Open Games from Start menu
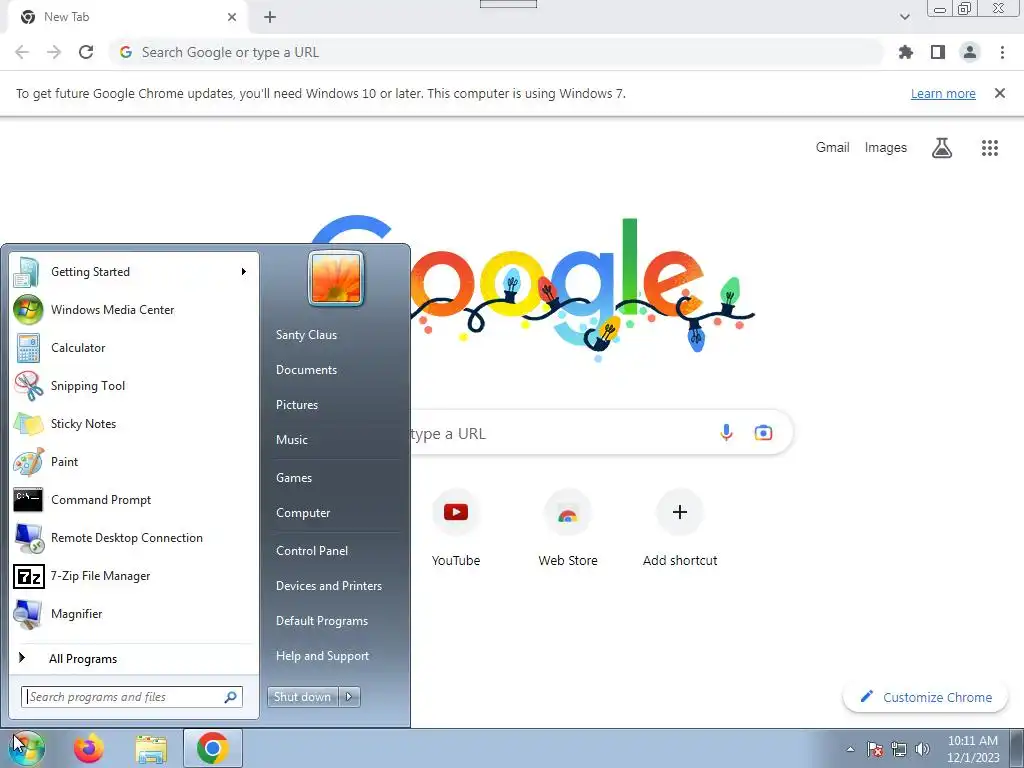1024x768 pixels. [x=294, y=478]
